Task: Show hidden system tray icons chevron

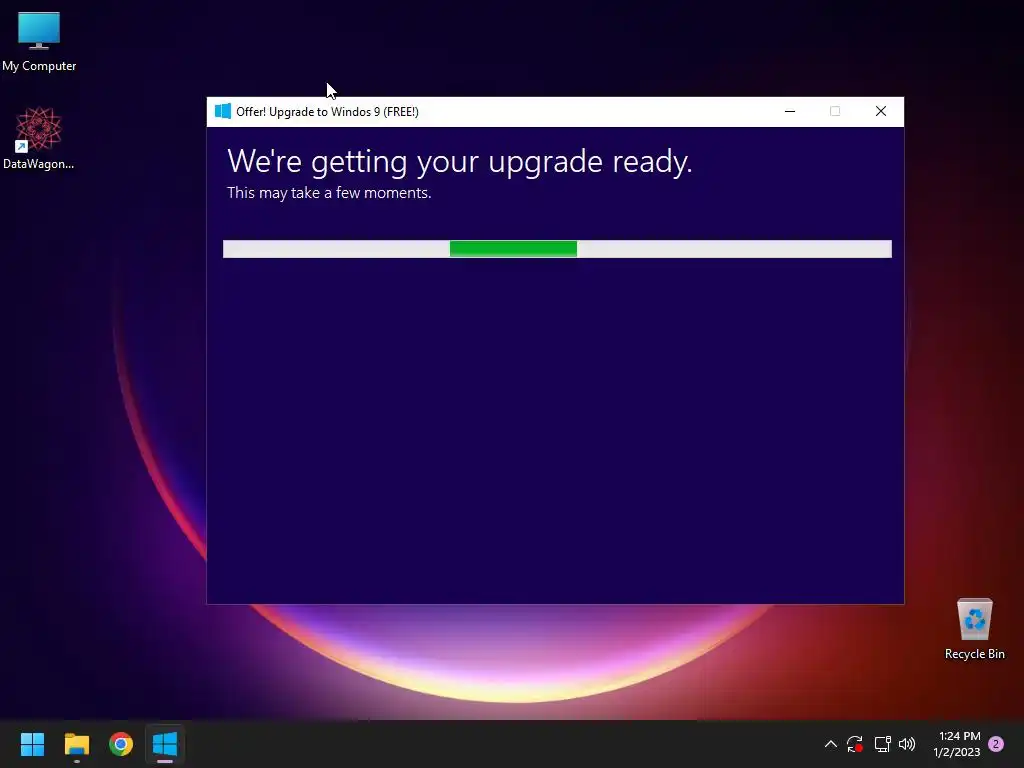Action: [x=831, y=744]
